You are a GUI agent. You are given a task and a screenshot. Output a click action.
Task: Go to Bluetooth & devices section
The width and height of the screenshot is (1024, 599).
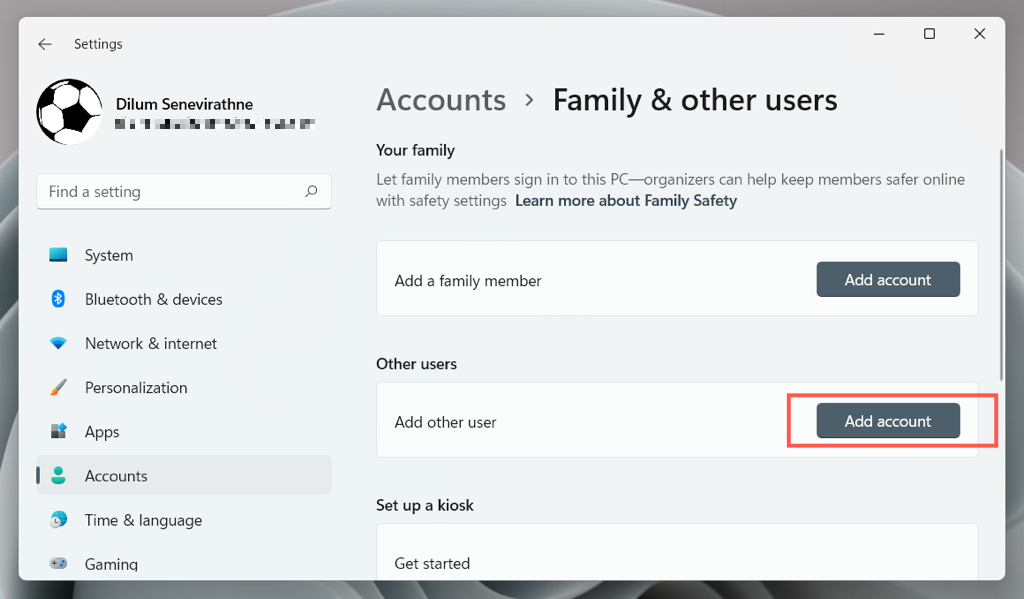153,299
